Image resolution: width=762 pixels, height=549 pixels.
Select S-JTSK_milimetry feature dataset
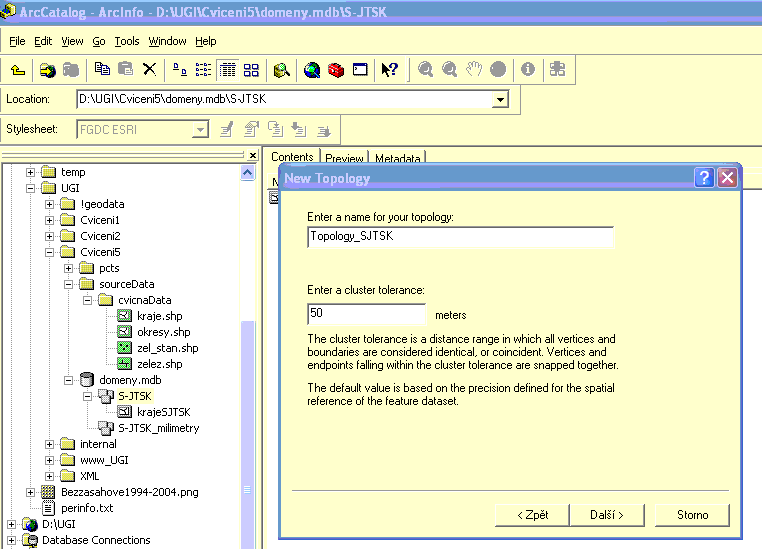(158, 429)
